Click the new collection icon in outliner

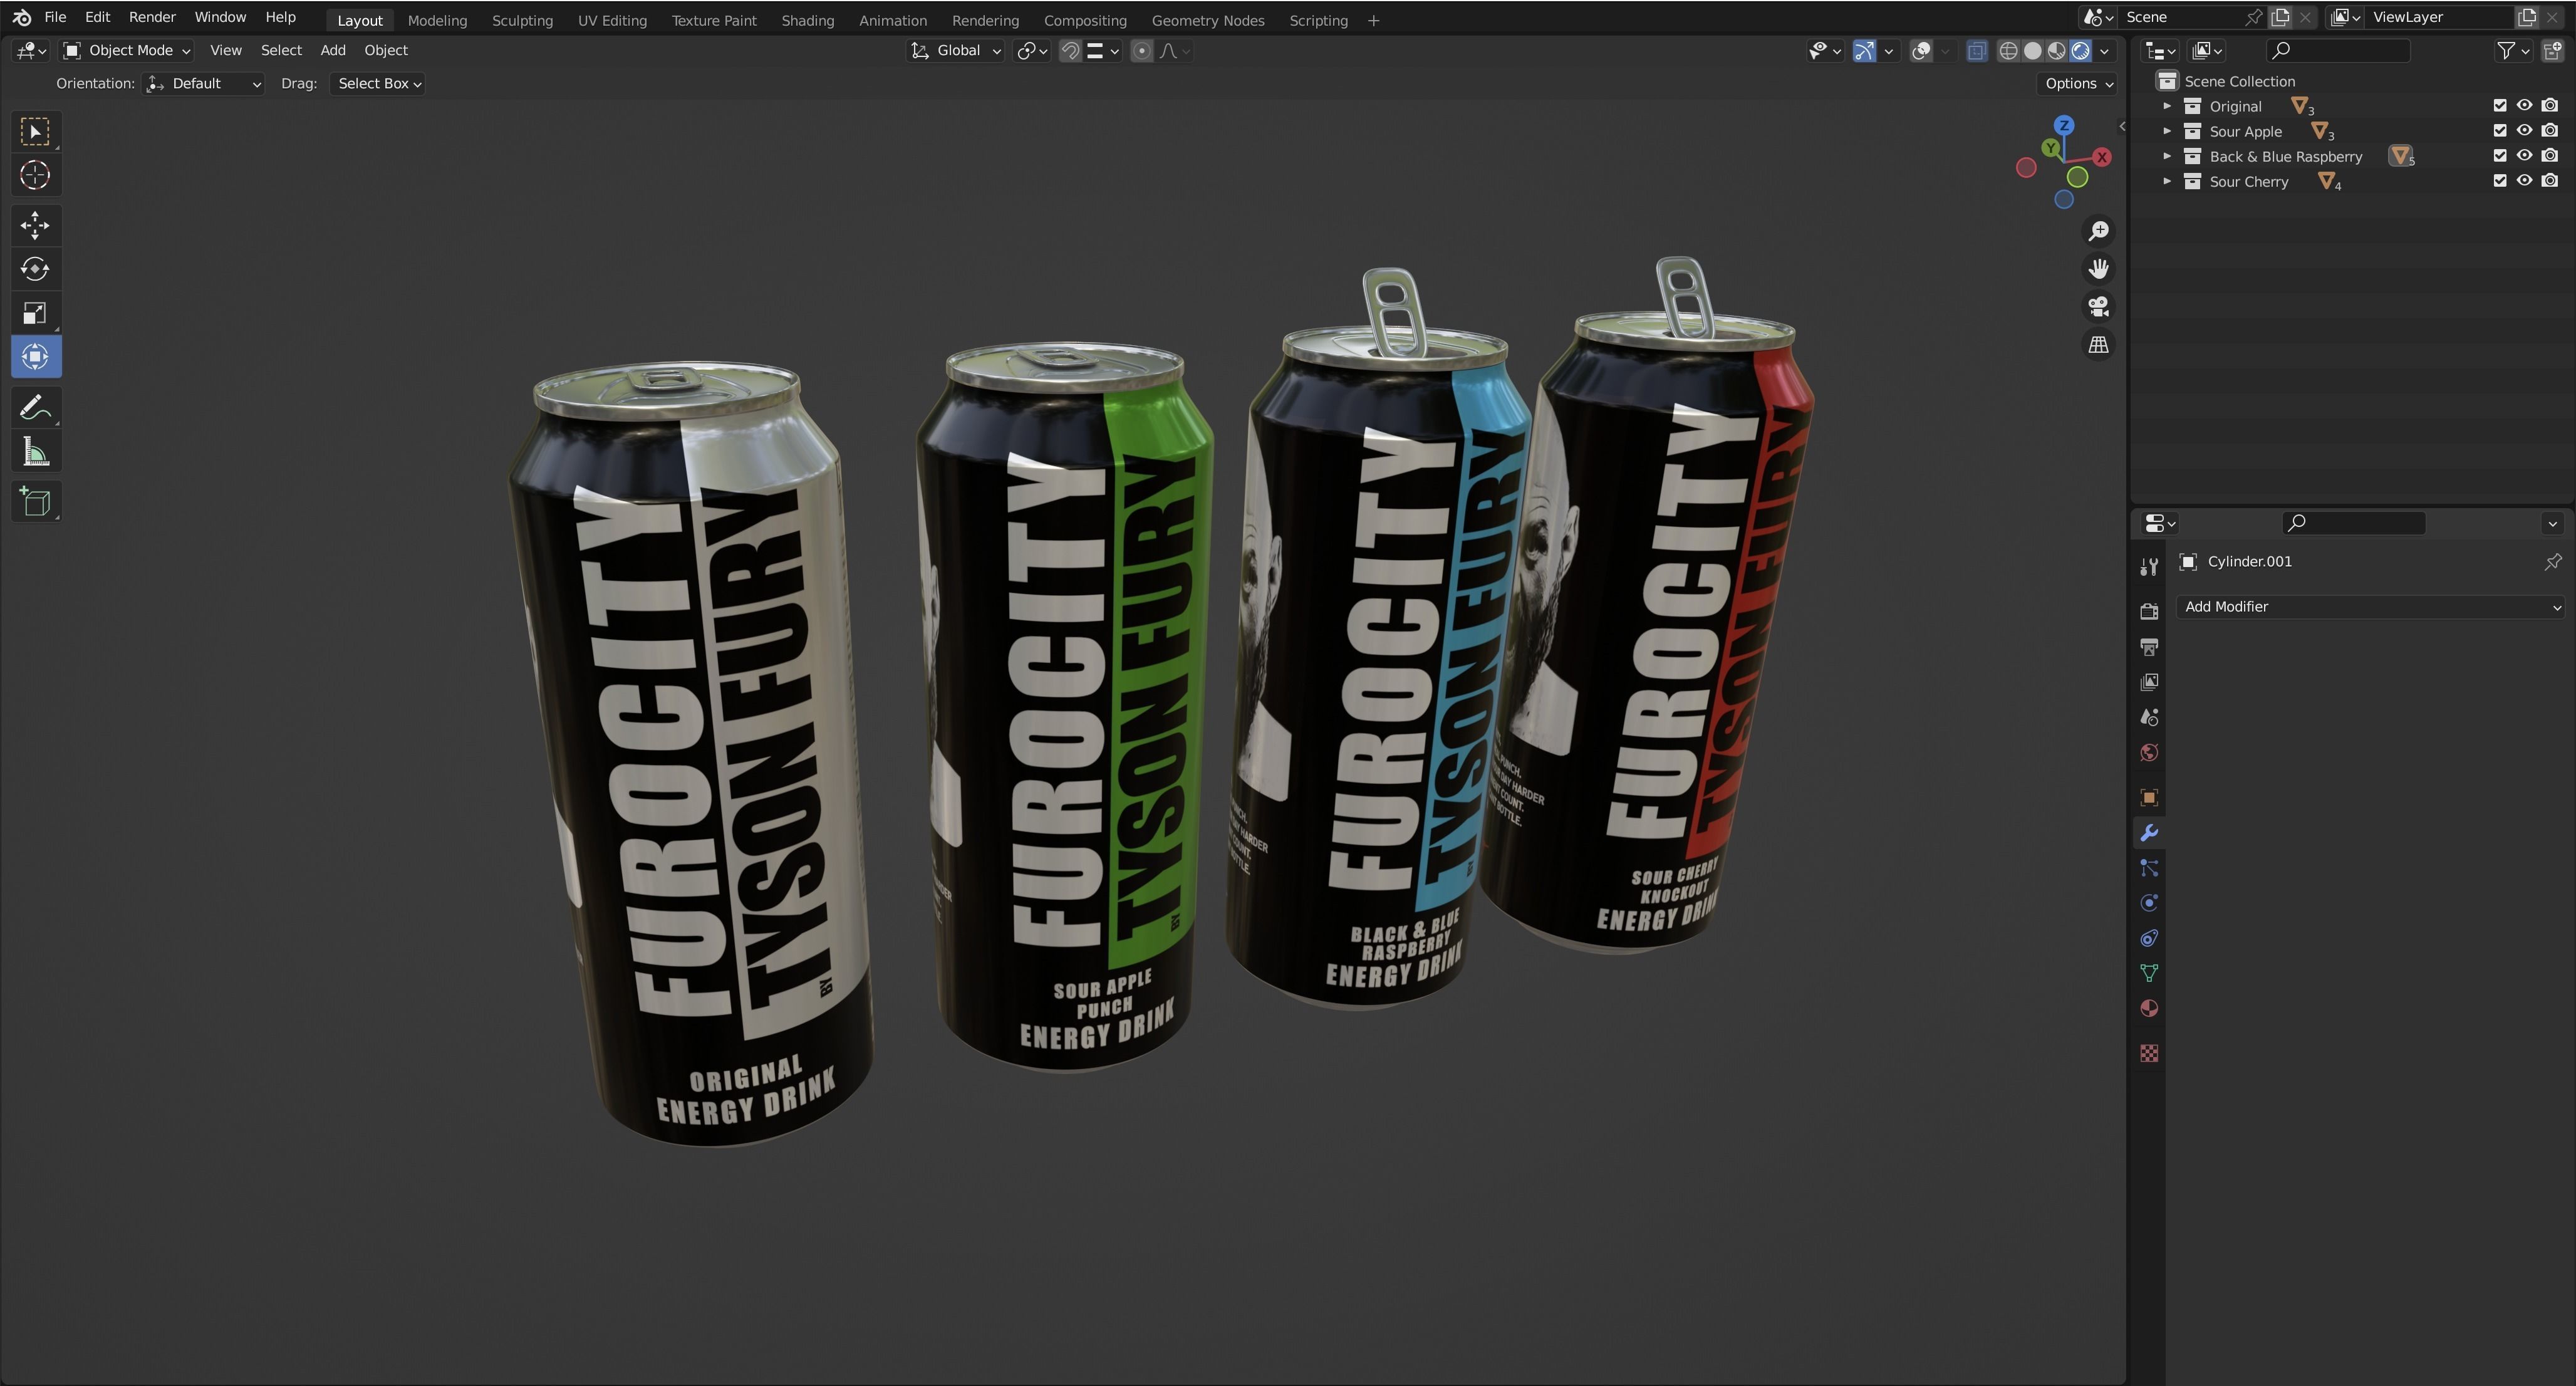[2553, 50]
